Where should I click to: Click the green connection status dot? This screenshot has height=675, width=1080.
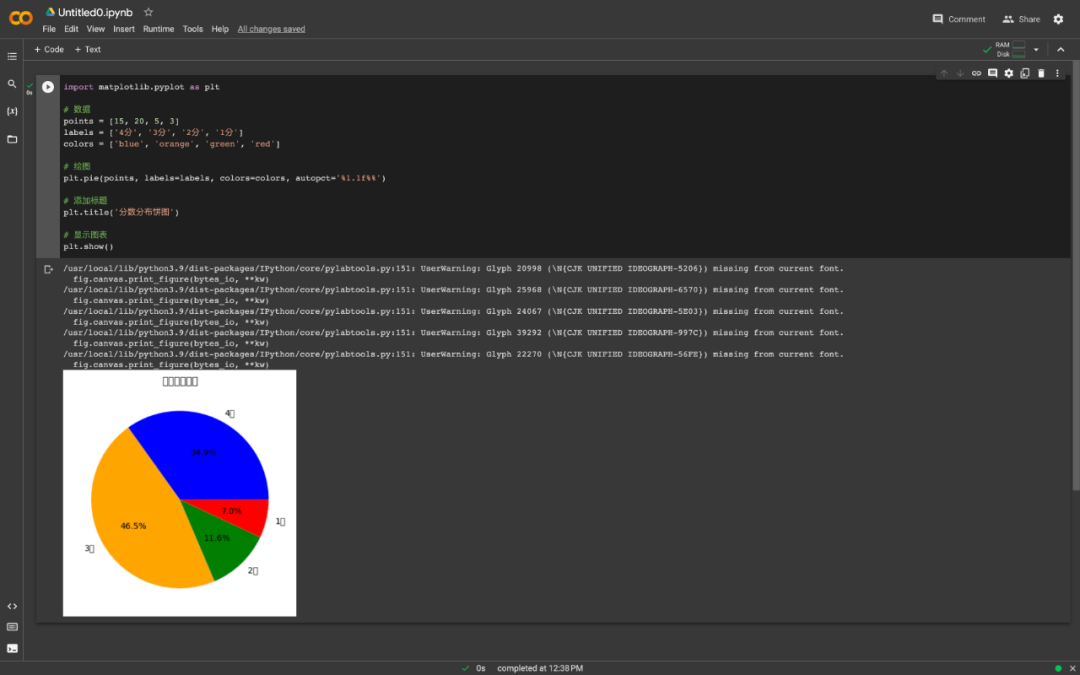(x=1059, y=668)
